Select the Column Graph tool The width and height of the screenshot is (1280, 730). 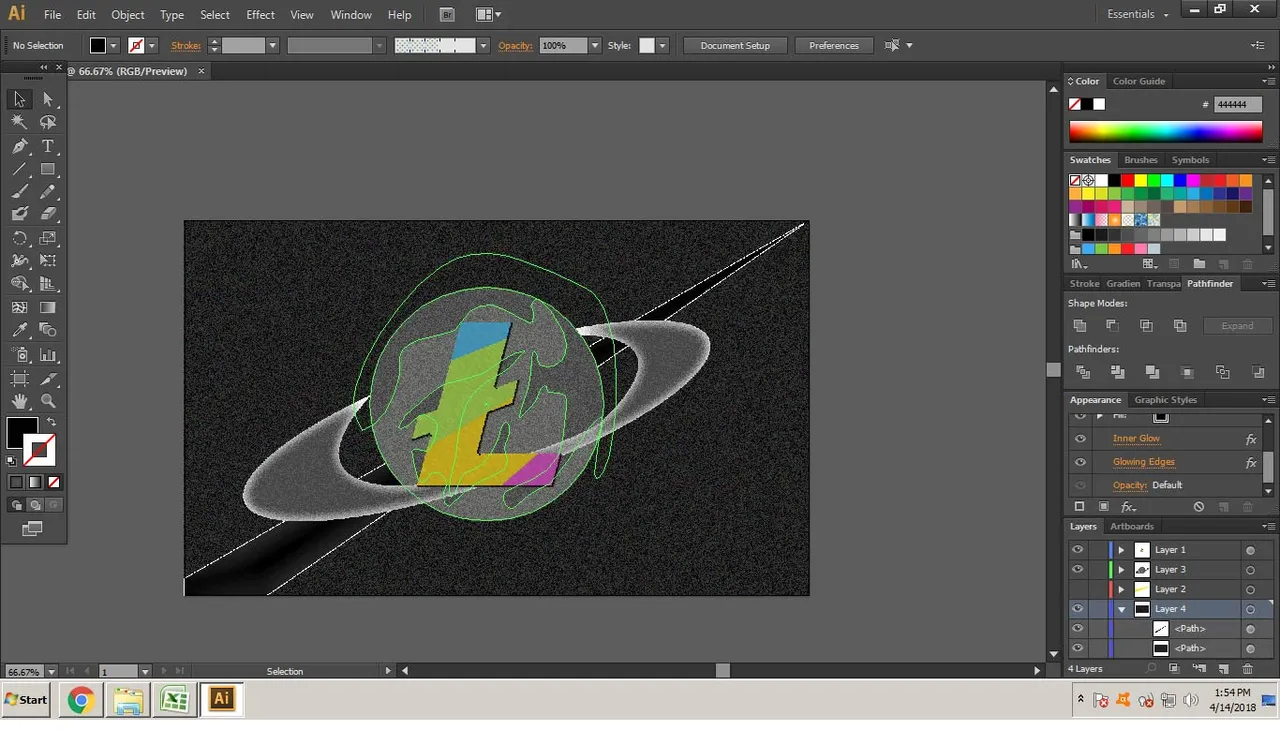click(x=48, y=355)
